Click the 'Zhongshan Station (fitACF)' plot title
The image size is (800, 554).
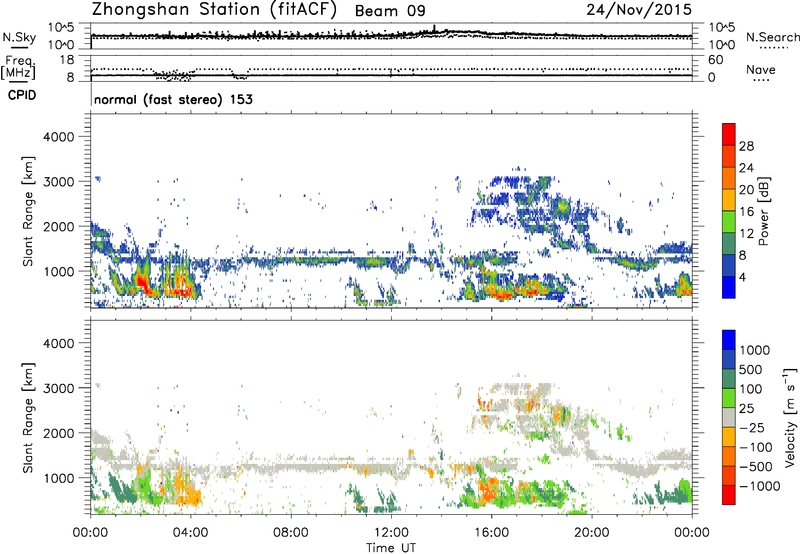point(214,10)
